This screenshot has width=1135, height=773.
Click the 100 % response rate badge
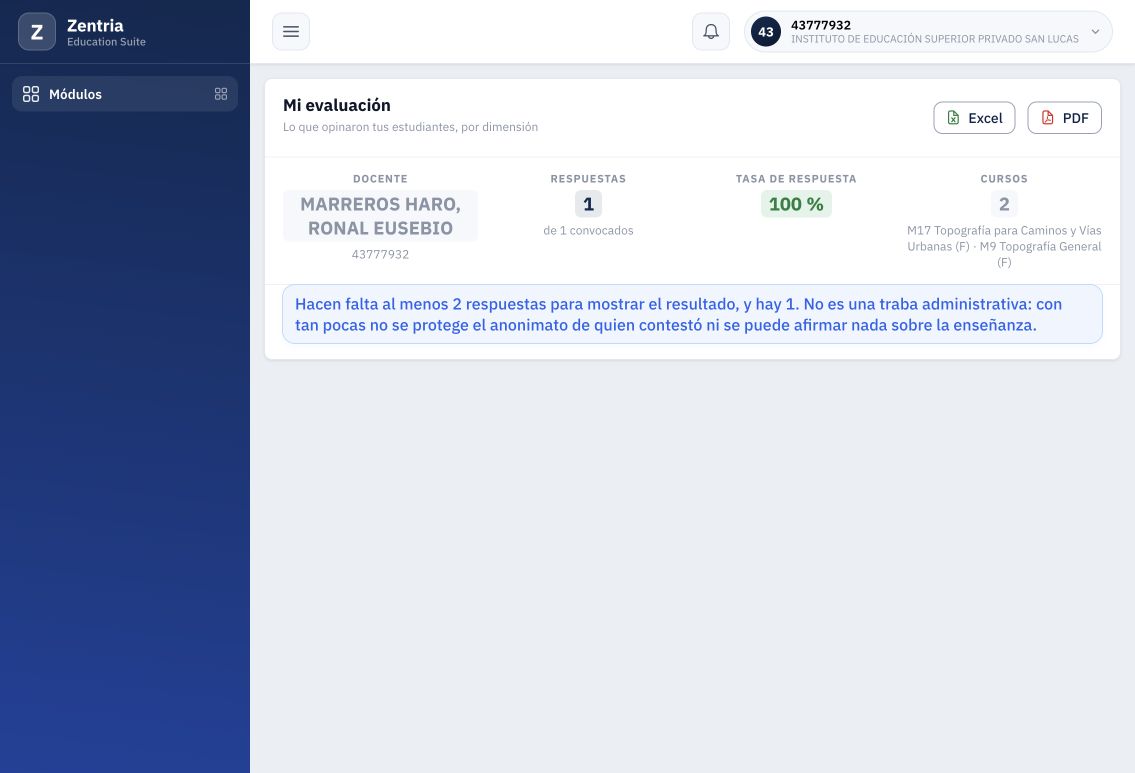pos(796,204)
